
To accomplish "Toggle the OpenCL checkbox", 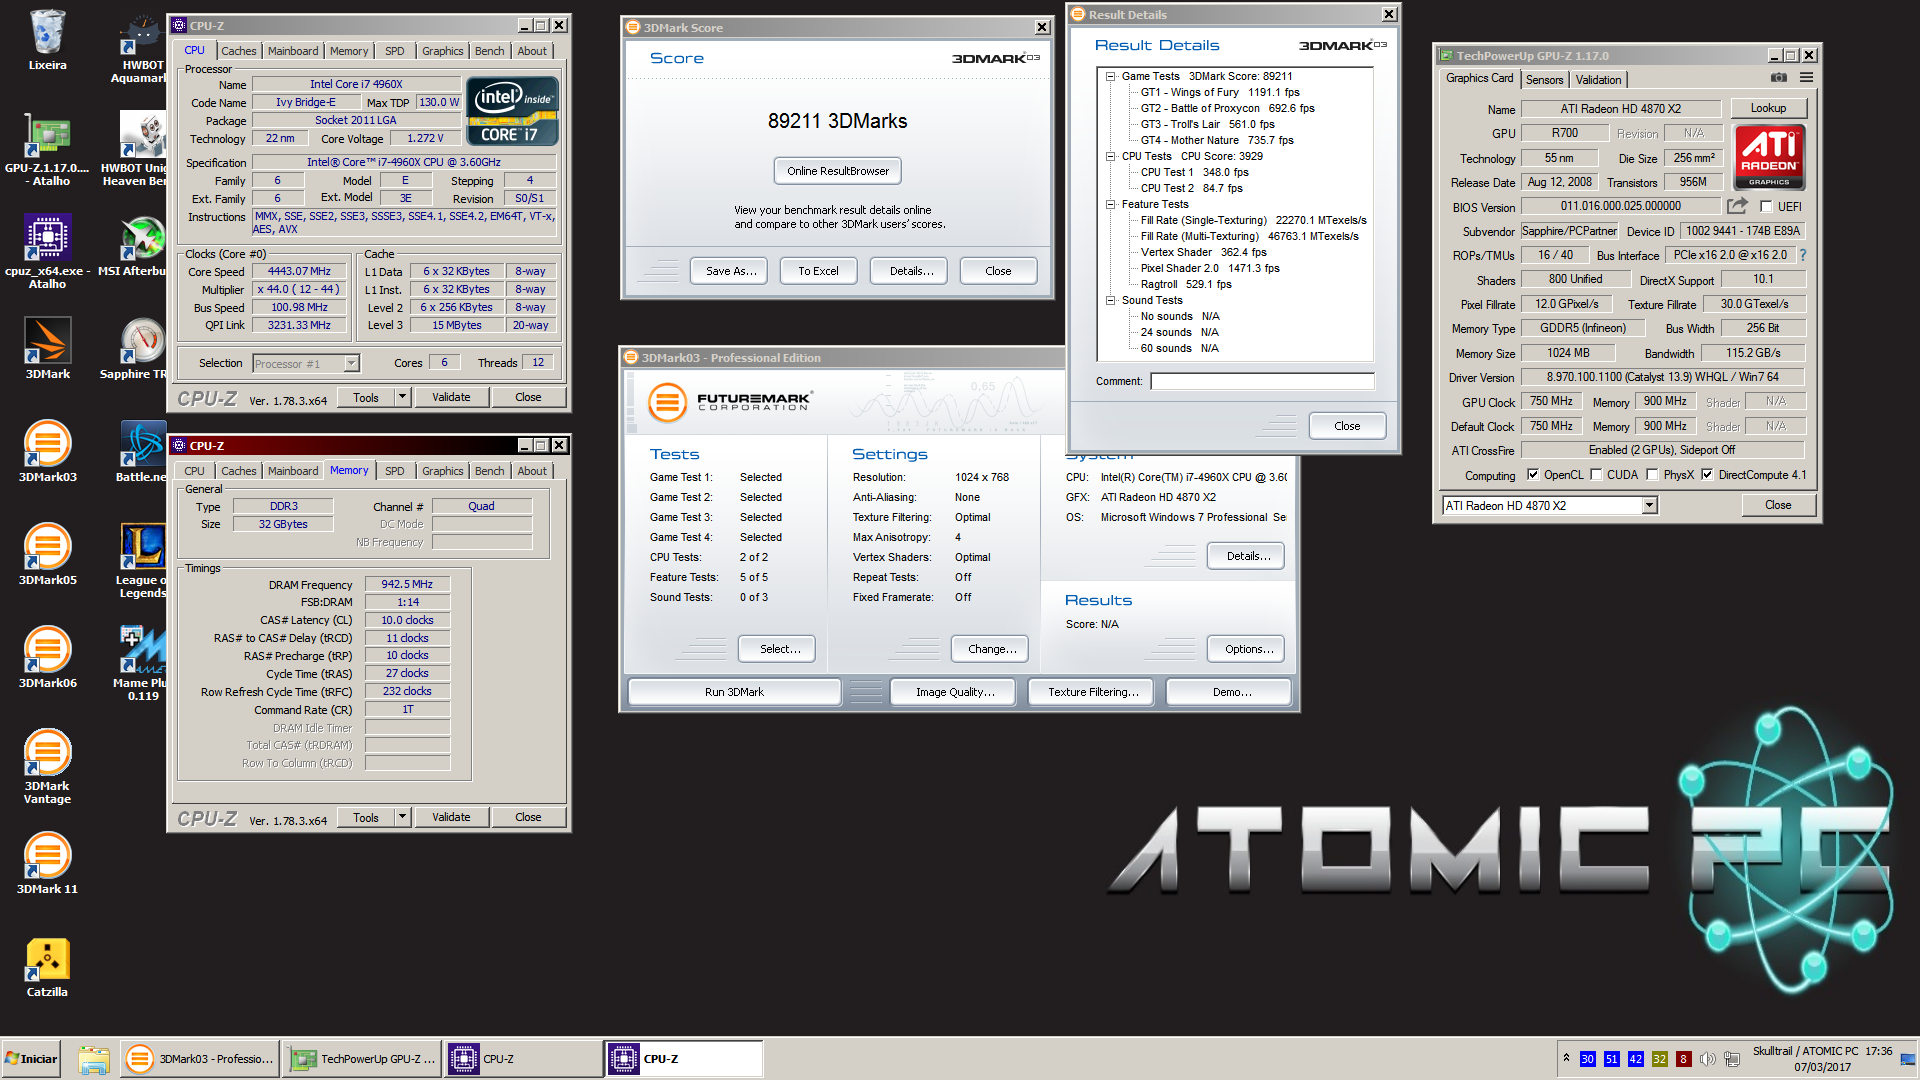I will 1532,475.
